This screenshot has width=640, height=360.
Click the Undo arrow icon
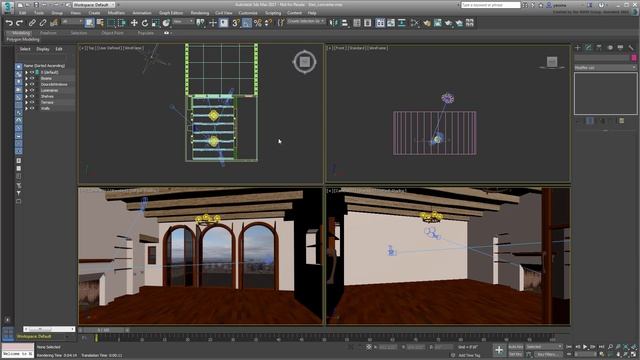[x=9, y=23]
